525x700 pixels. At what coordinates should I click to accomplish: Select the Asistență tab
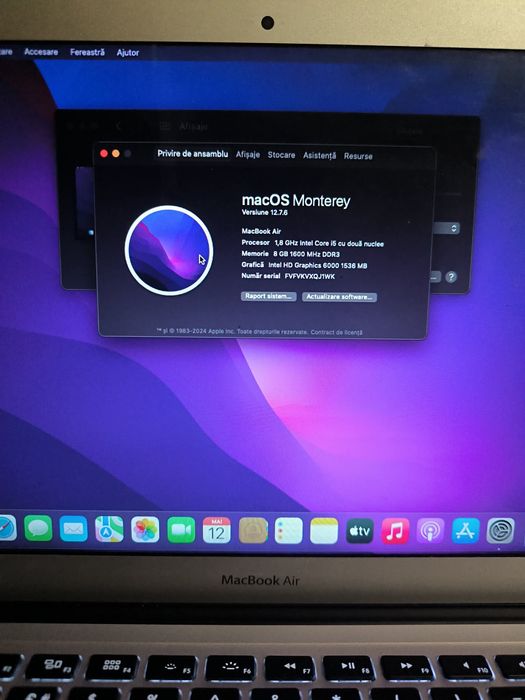click(x=320, y=155)
